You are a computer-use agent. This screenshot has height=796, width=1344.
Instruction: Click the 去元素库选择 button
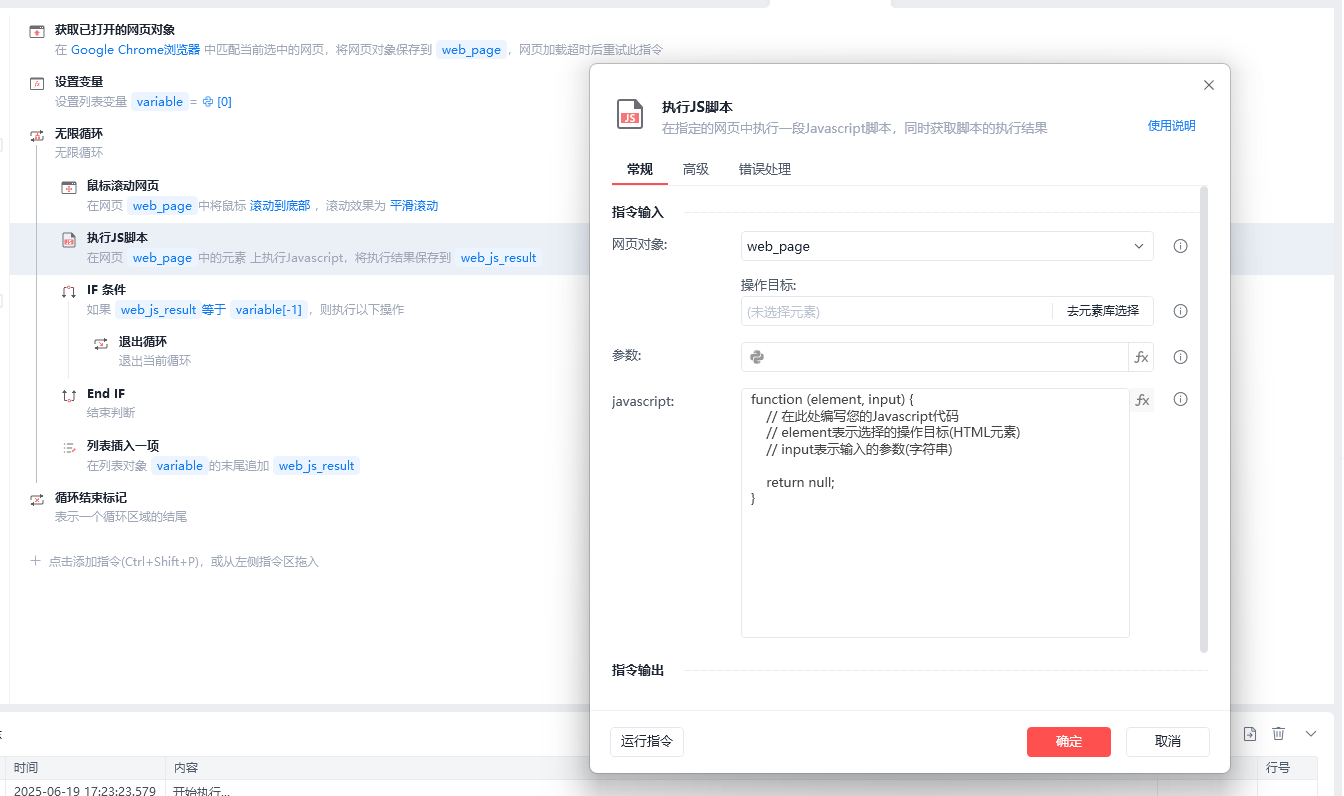tap(1102, 311)
